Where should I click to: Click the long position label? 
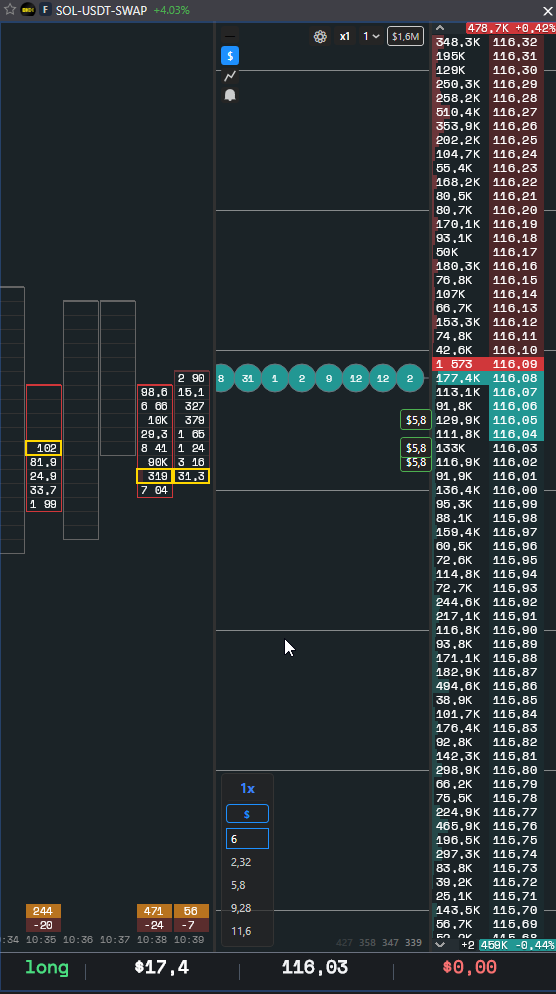pos(46,967)
